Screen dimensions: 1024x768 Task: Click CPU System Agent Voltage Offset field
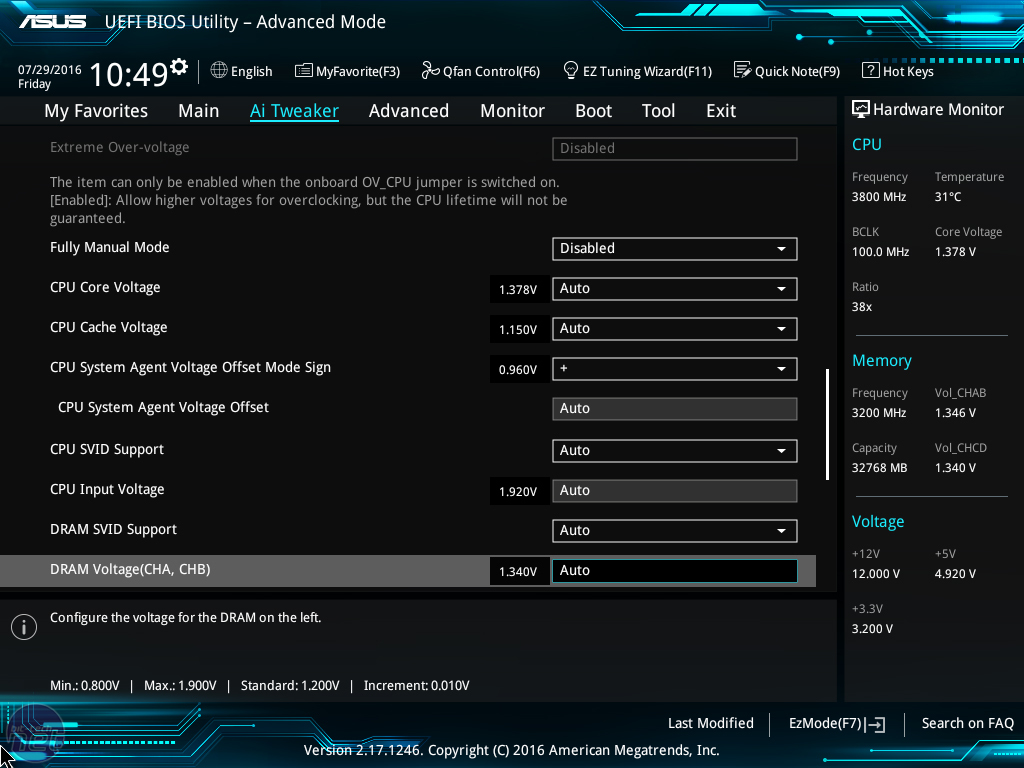[x=675, y=409]
